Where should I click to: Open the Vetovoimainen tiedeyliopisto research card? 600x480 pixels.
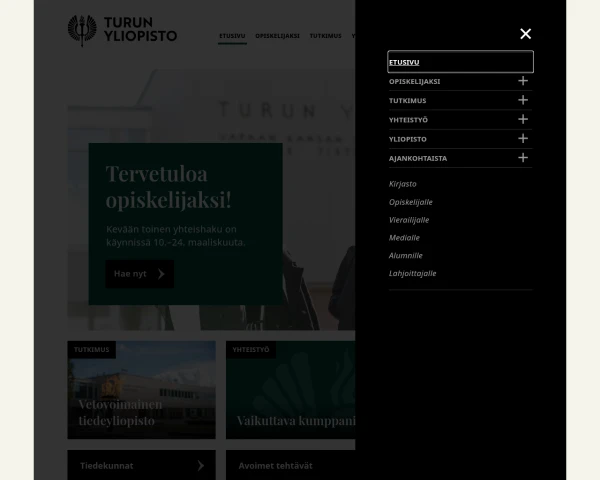(141, 397)
